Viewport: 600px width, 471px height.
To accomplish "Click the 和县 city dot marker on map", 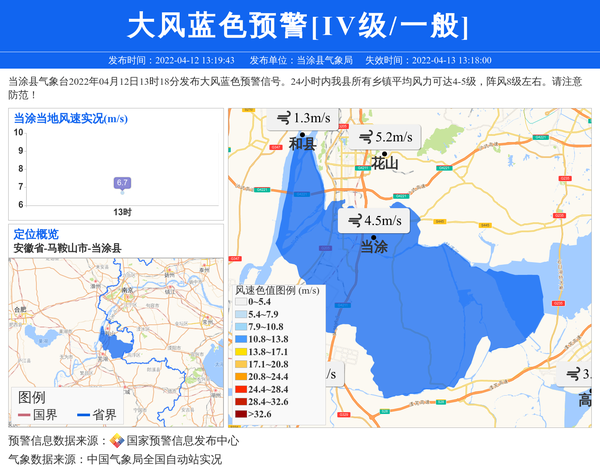I will tap(302, 134).
